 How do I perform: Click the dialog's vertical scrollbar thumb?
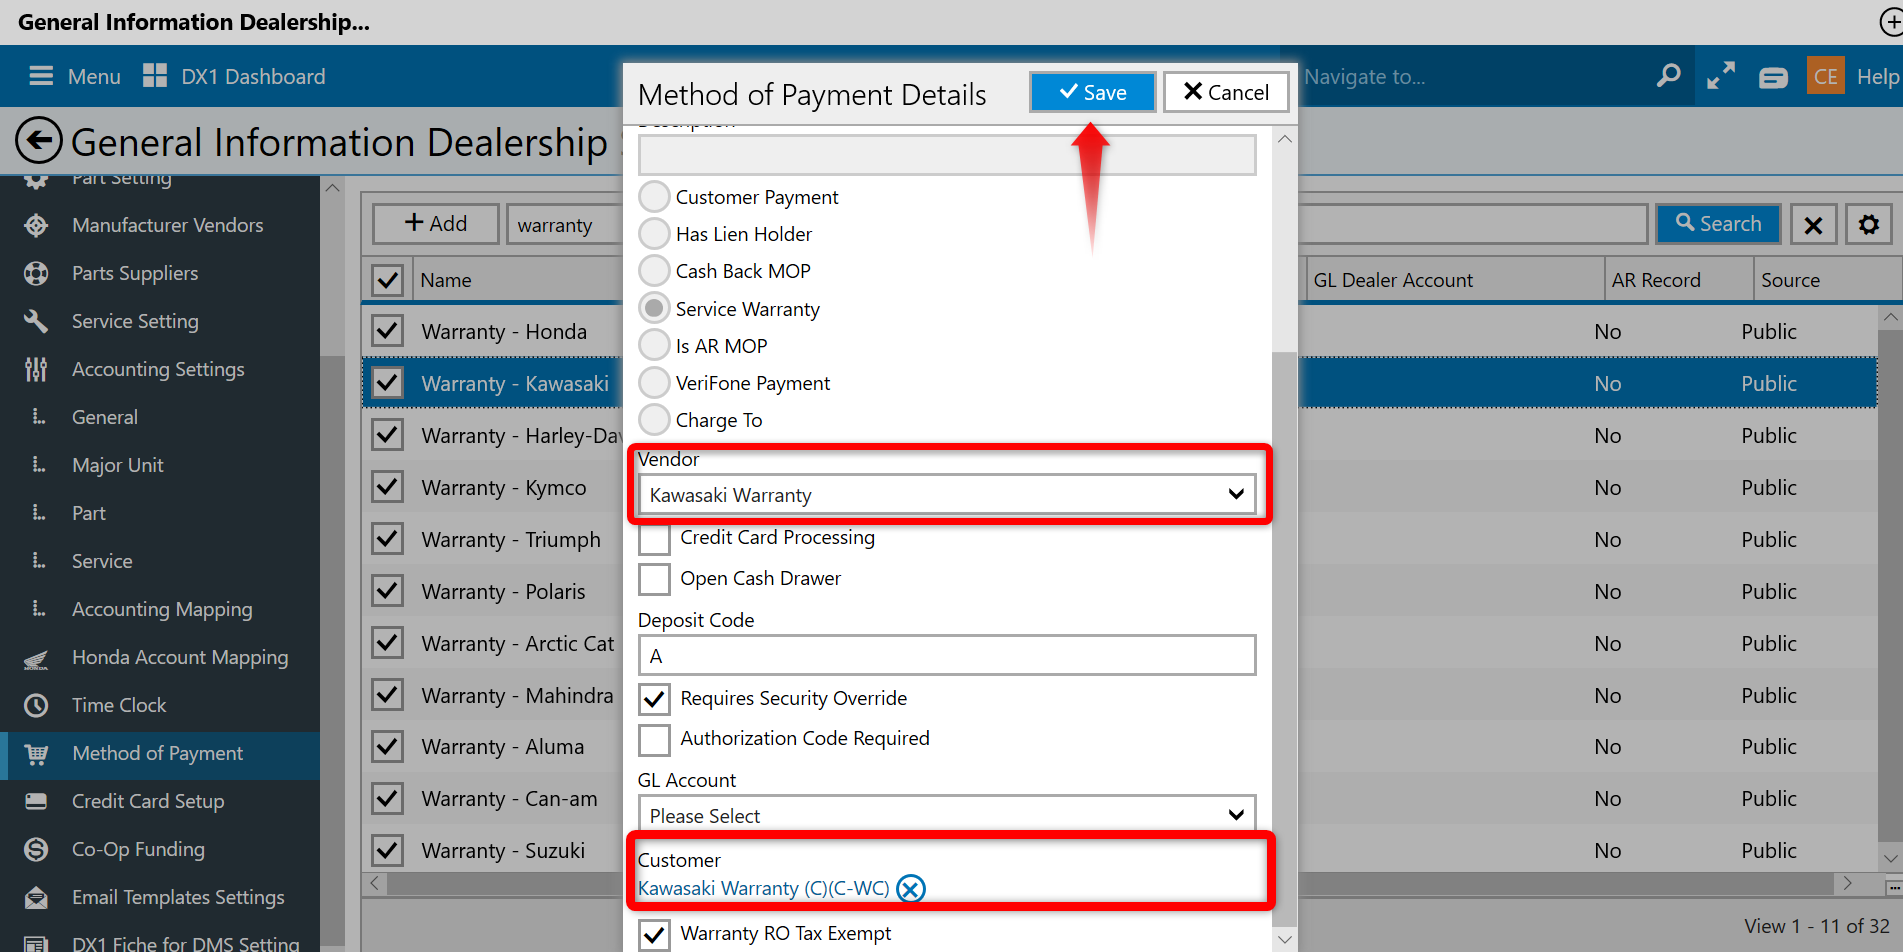point(1285,638)
